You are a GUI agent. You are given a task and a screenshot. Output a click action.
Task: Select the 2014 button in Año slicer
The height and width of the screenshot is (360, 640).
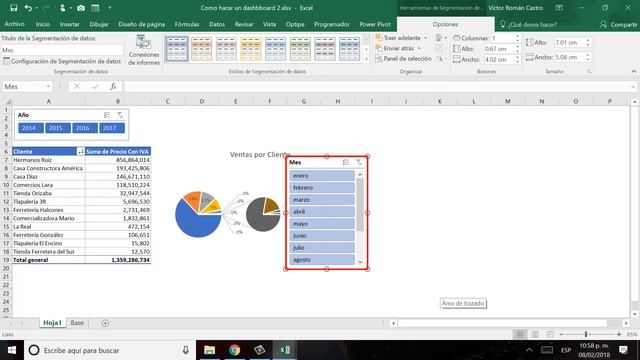pyautogui.click(x=31, y=128)
